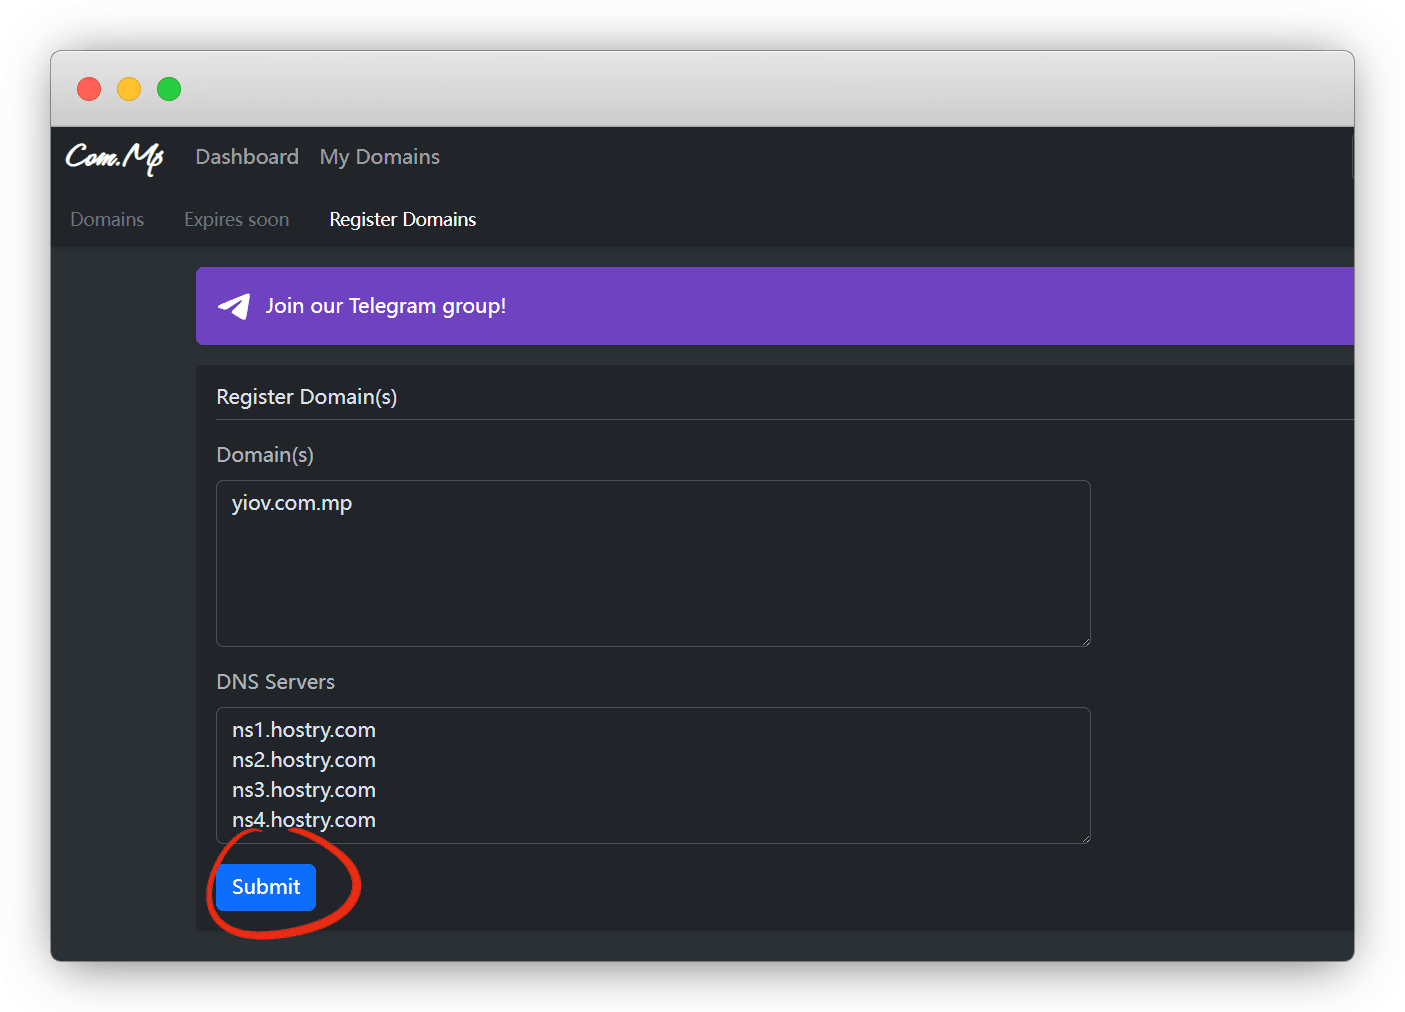The height and width of the screenshot is (1012, 1405).
Task: Open the Dashboard page
Action: [247, 157]
